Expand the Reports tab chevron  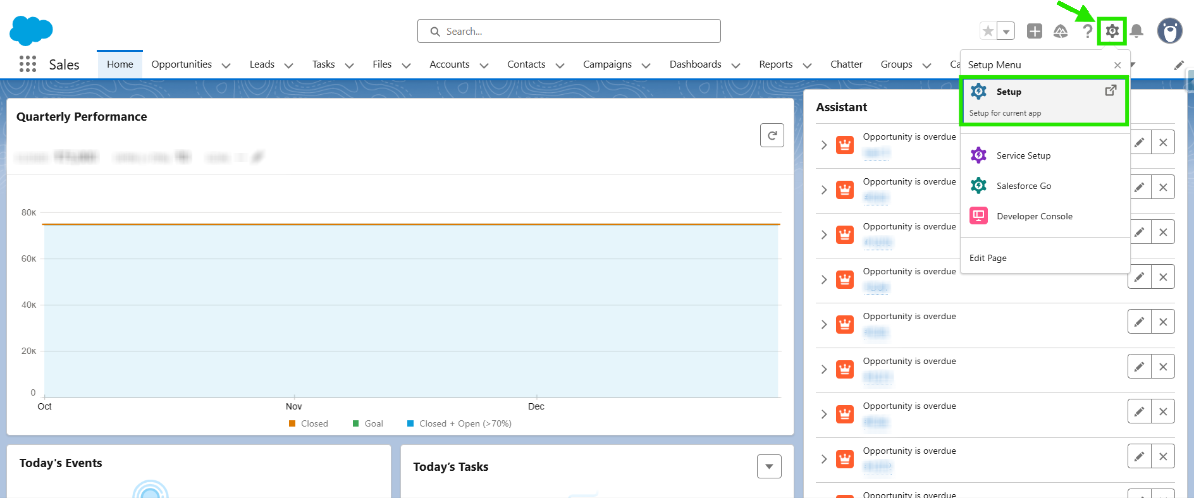(x=807, y=65)
